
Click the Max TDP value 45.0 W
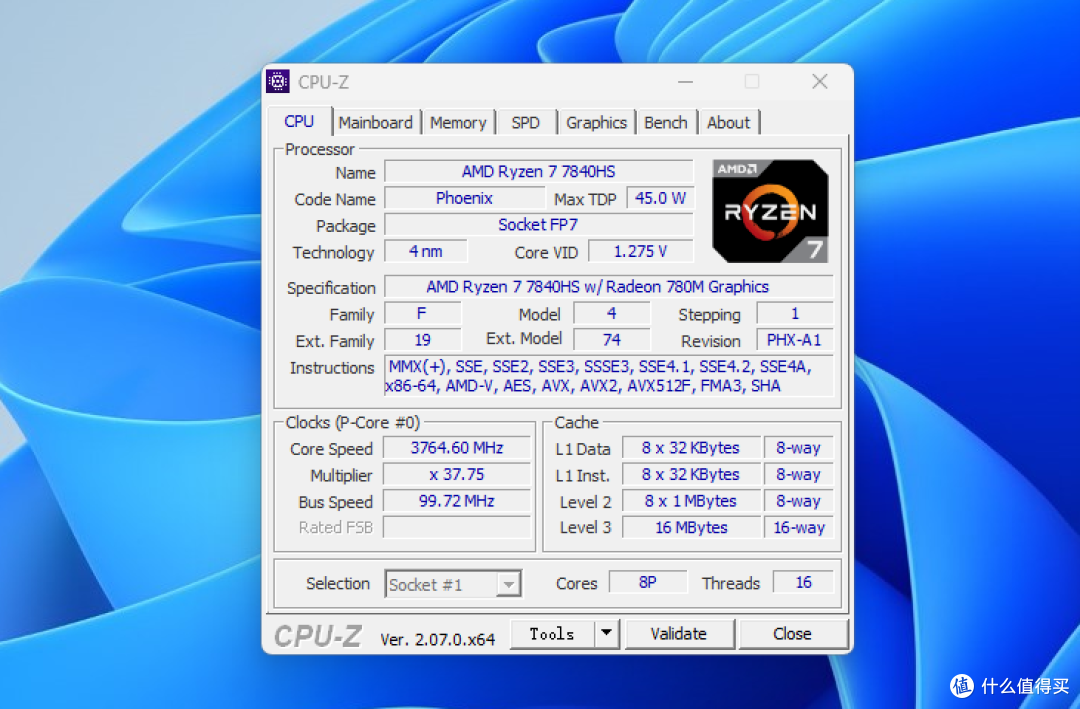click(660, 198)
